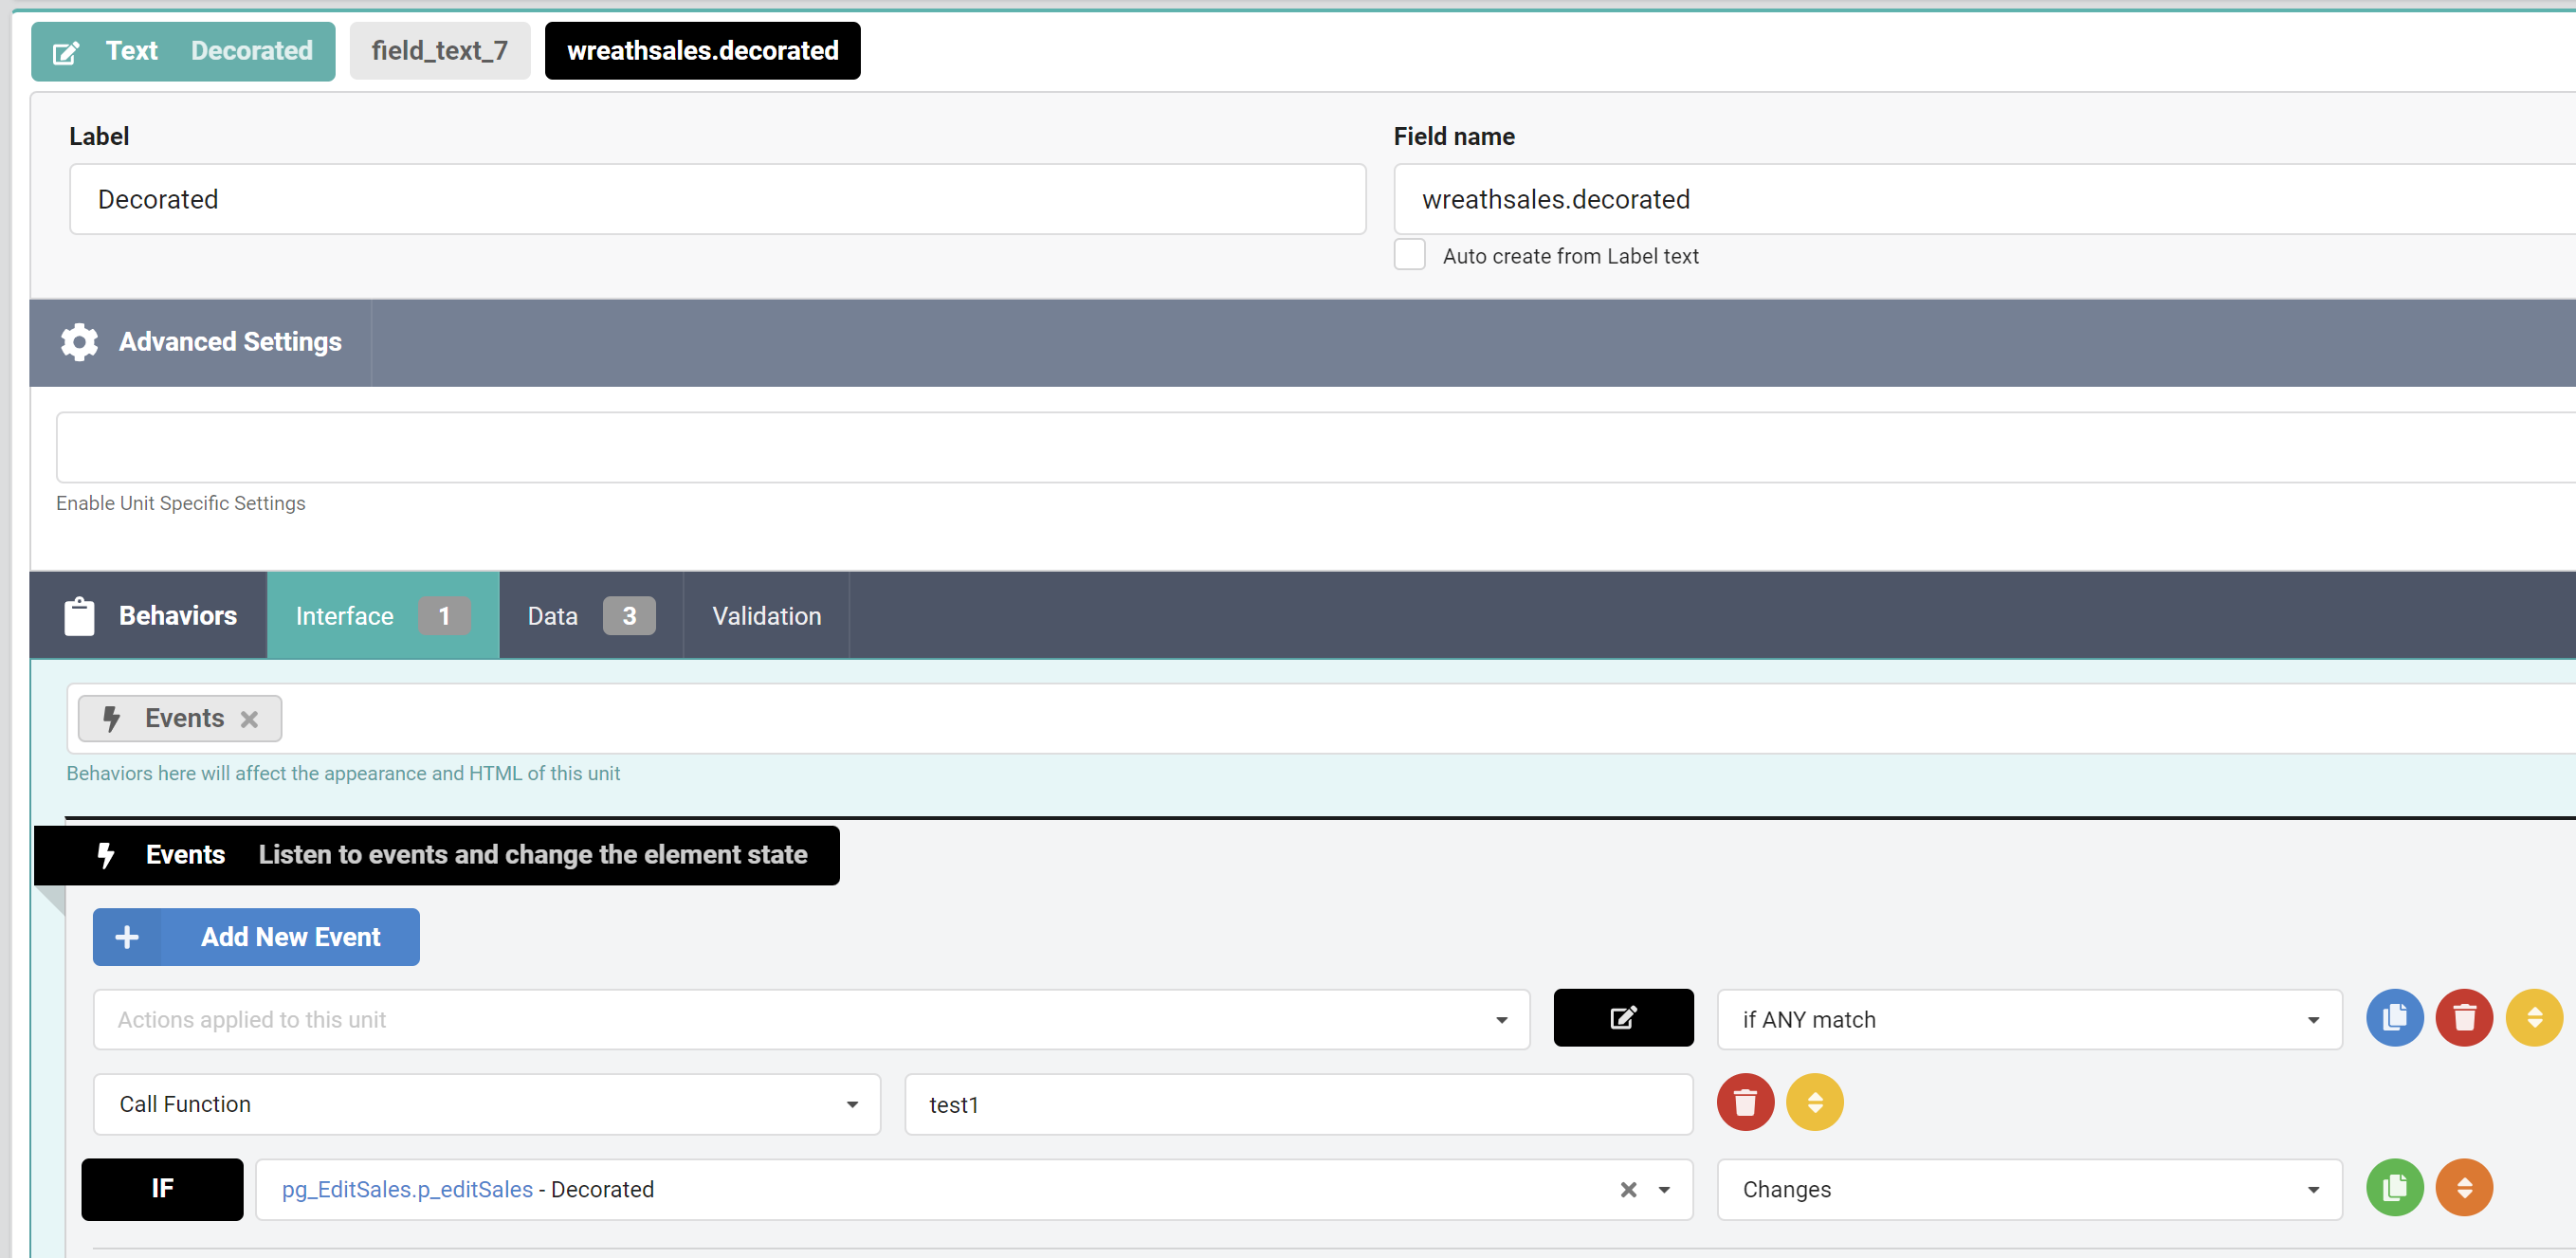Click the Label input containing Decorated

(716, 199)
